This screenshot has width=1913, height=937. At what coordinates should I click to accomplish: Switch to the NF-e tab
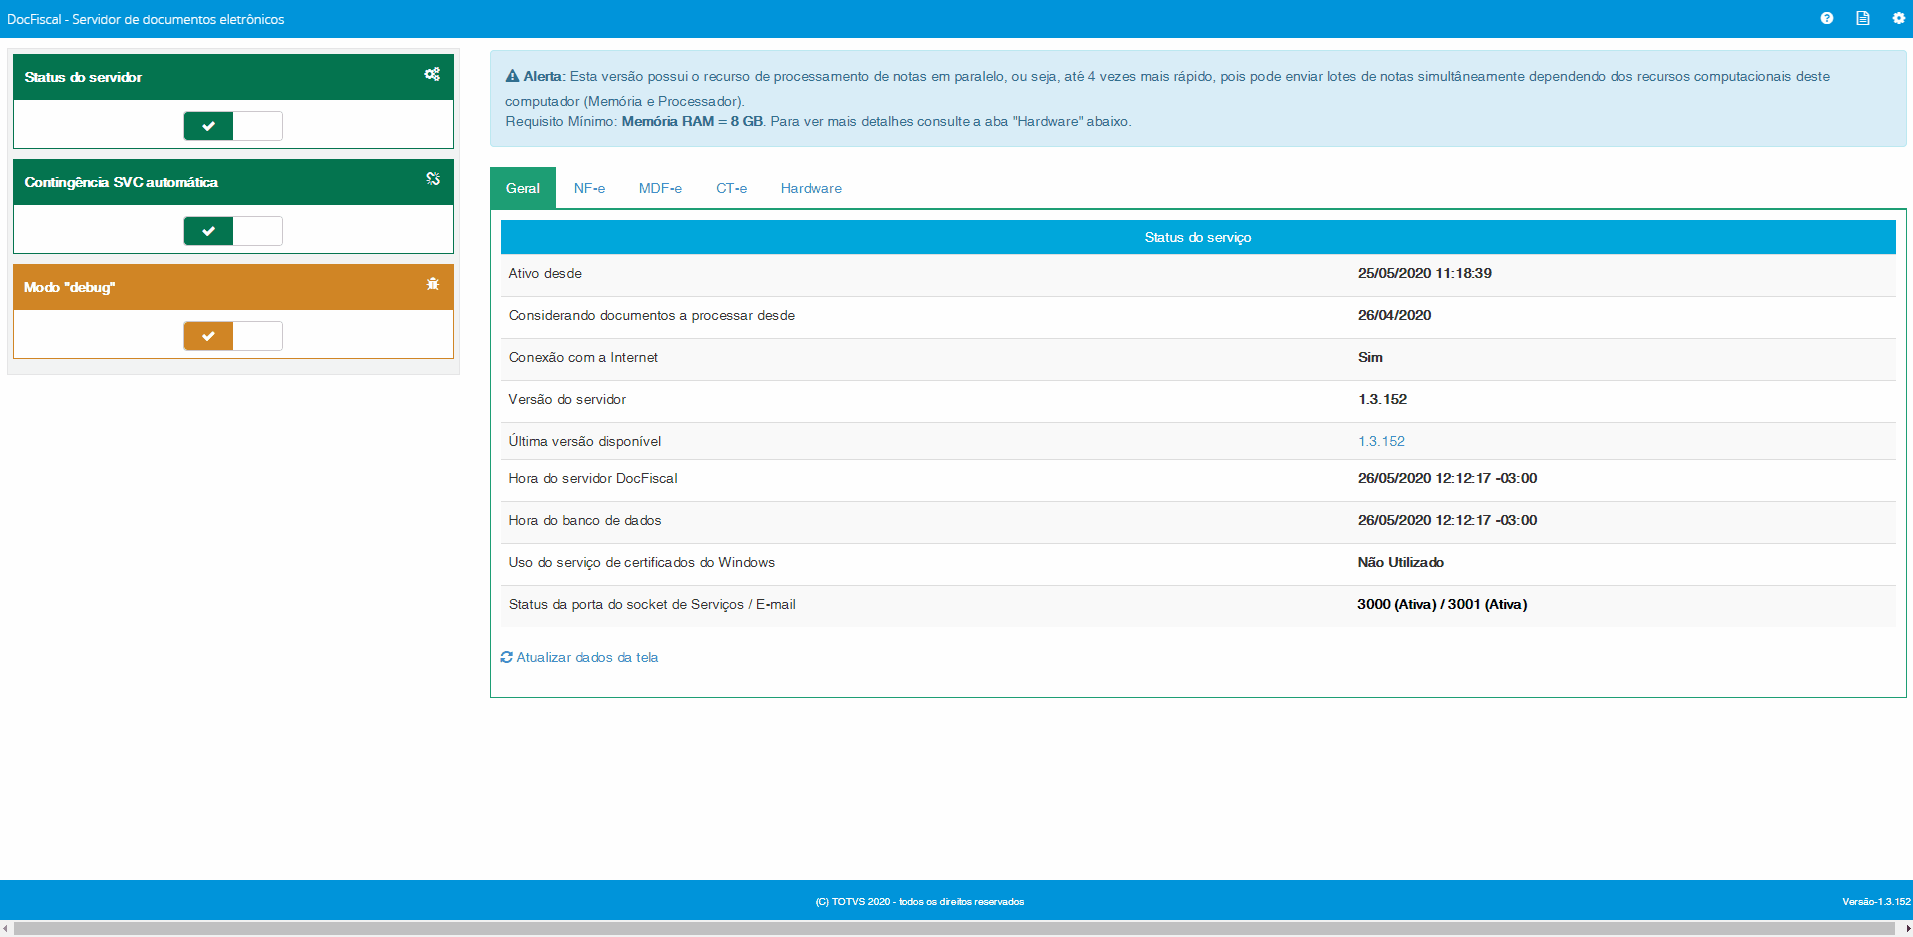pos(589,188)
